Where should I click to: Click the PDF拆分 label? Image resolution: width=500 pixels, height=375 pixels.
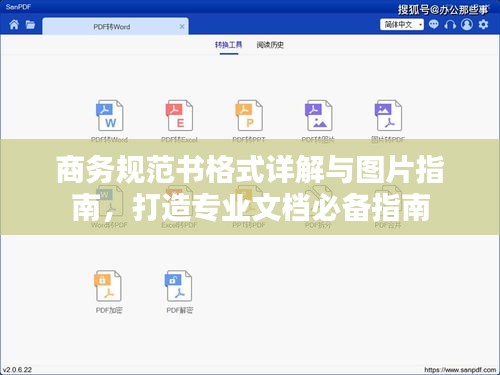[318, 225]
